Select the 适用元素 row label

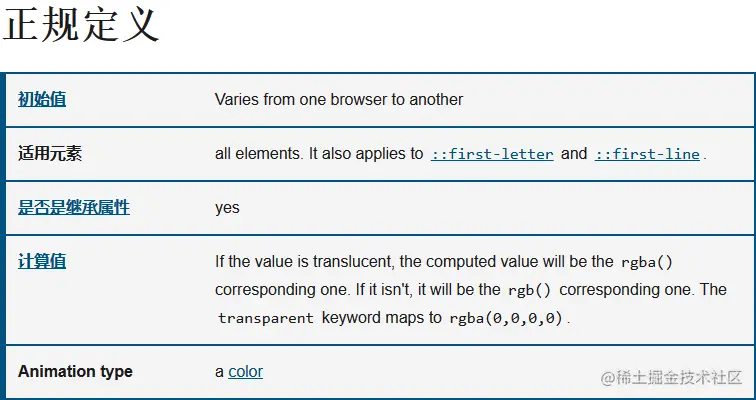coord(50,154)
